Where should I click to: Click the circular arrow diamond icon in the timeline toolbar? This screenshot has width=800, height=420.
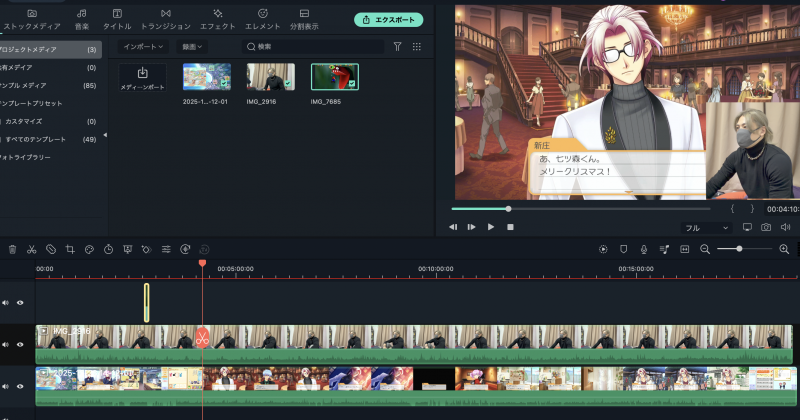185,250
